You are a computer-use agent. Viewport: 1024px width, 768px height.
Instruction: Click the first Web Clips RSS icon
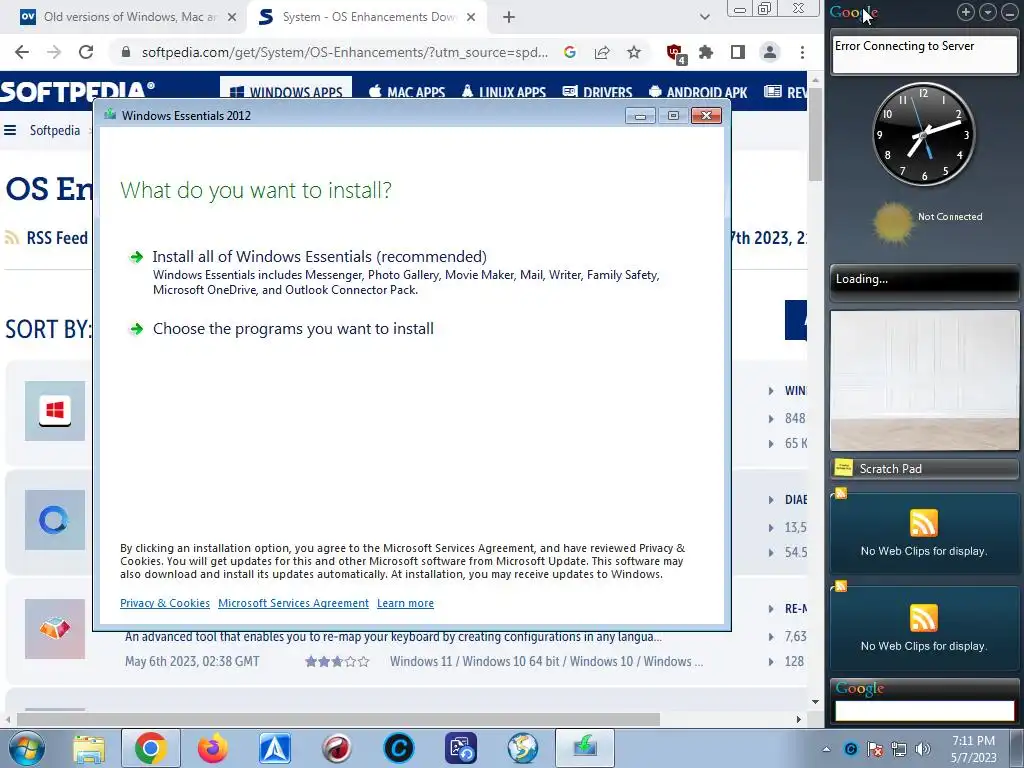tap(923, 523)
